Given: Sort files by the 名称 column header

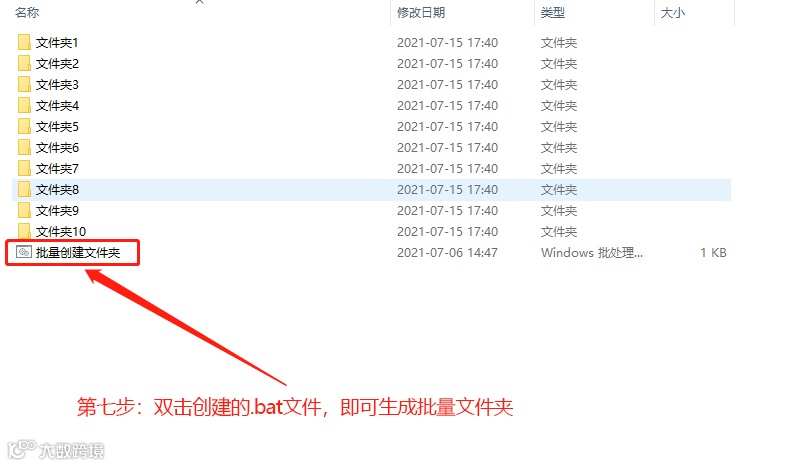Looking at the screenshot, I should pyautogui.click(x=27, y=13).
